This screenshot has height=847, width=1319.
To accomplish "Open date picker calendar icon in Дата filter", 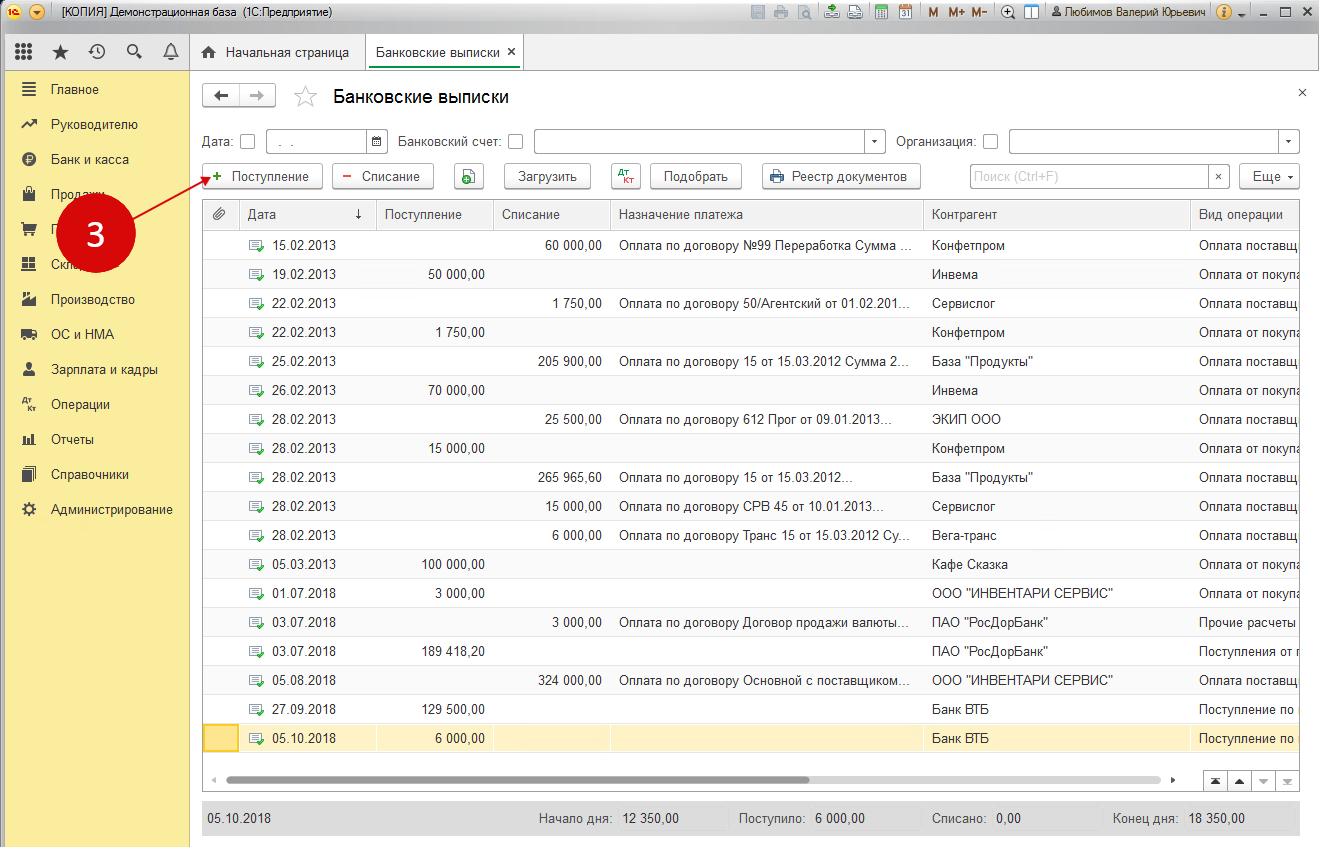I will pyautogui.click(x=377, y=141).
